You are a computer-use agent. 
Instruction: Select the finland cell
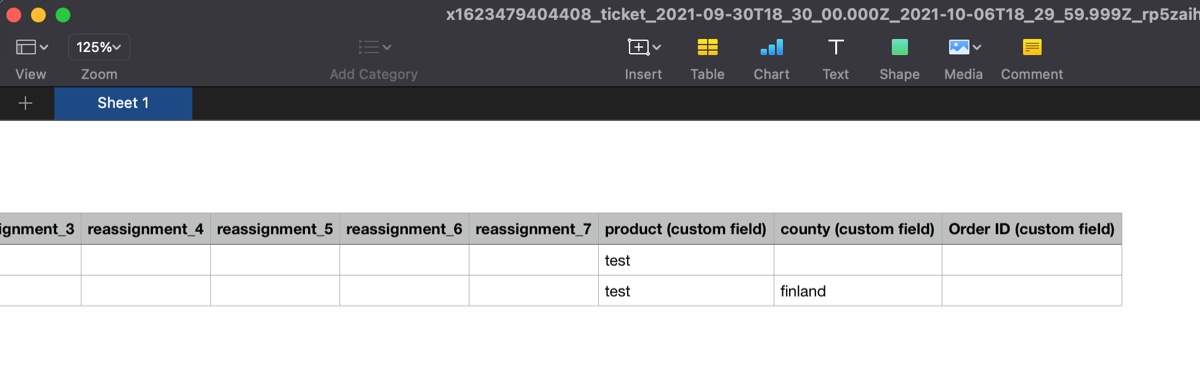pos(858,291)
